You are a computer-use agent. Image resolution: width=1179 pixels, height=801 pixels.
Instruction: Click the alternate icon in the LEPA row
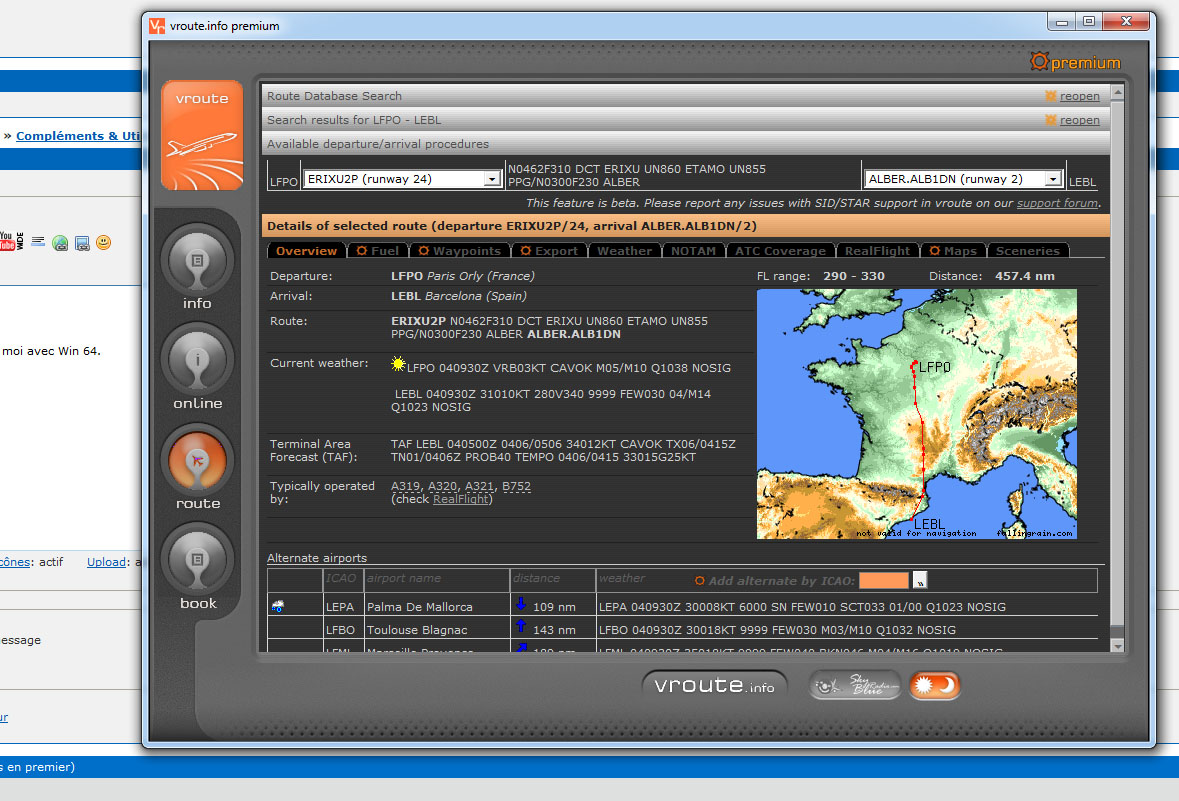tap(277, 606)
